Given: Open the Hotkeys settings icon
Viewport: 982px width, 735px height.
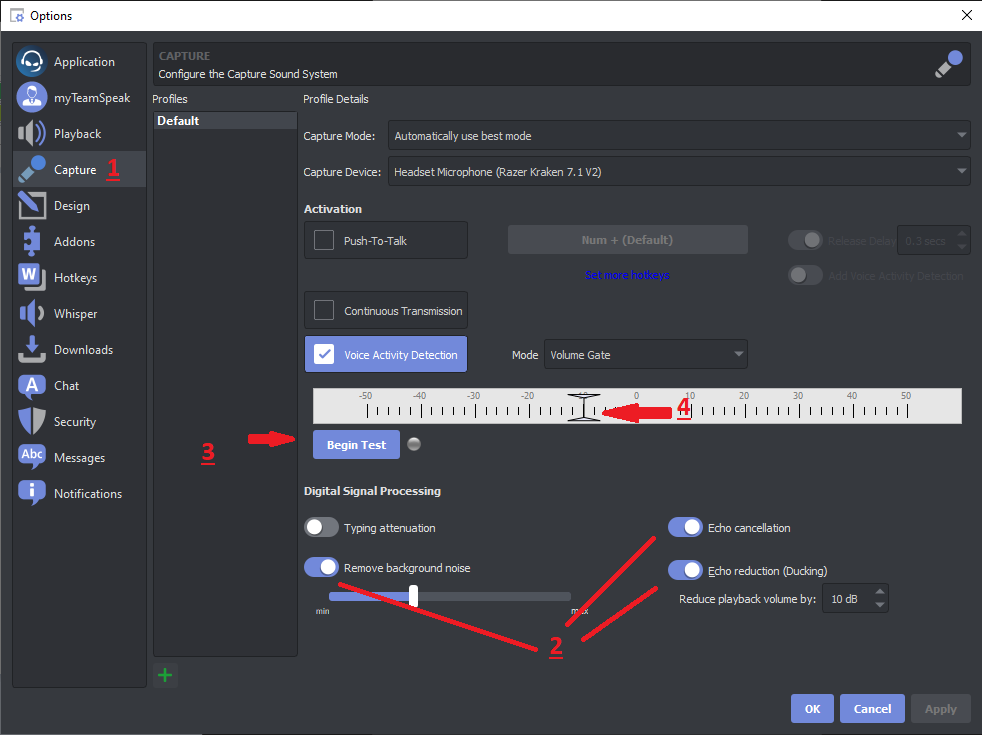Looking at the screenshot, I should [32, 278].
